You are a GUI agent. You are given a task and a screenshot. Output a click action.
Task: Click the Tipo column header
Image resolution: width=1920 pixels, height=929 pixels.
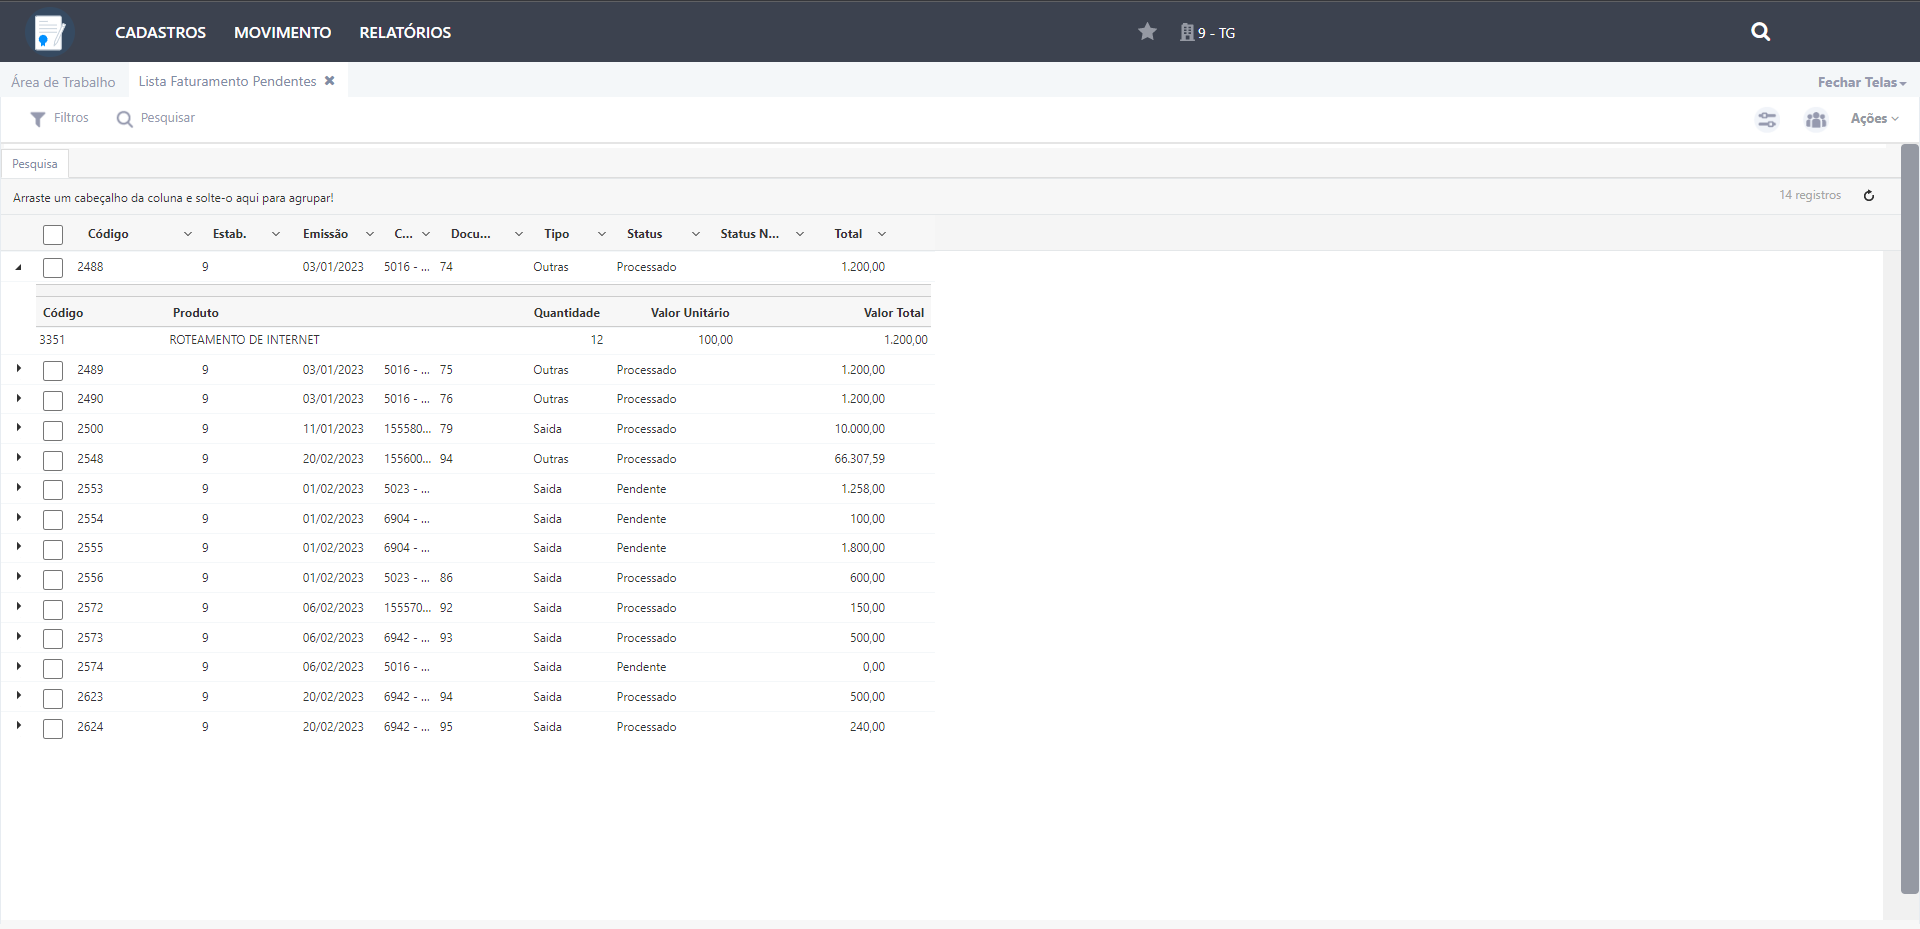tap(556, 234)
